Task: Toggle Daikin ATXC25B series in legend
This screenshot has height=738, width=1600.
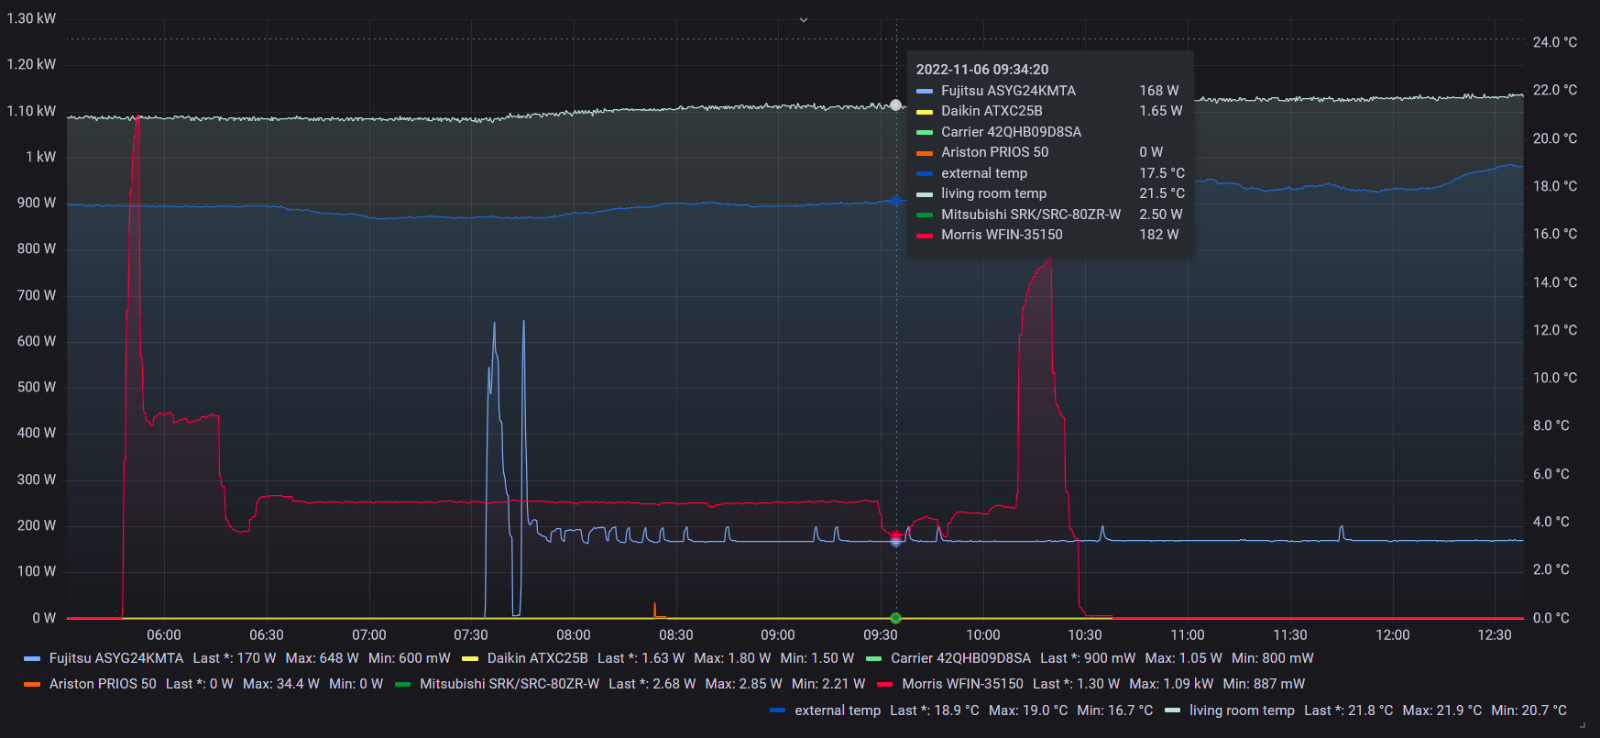Action: pyautogui.click(x=537, y=658)
